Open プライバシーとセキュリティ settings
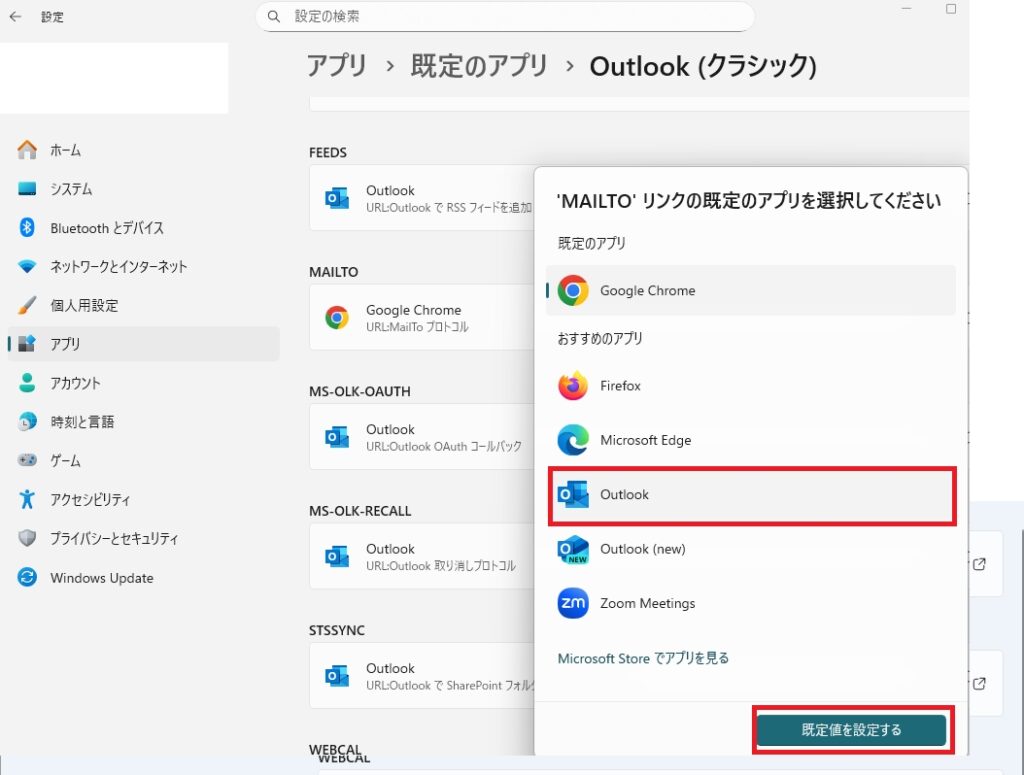The height and width of the screenshot is (775, 1024). point(114,539)
